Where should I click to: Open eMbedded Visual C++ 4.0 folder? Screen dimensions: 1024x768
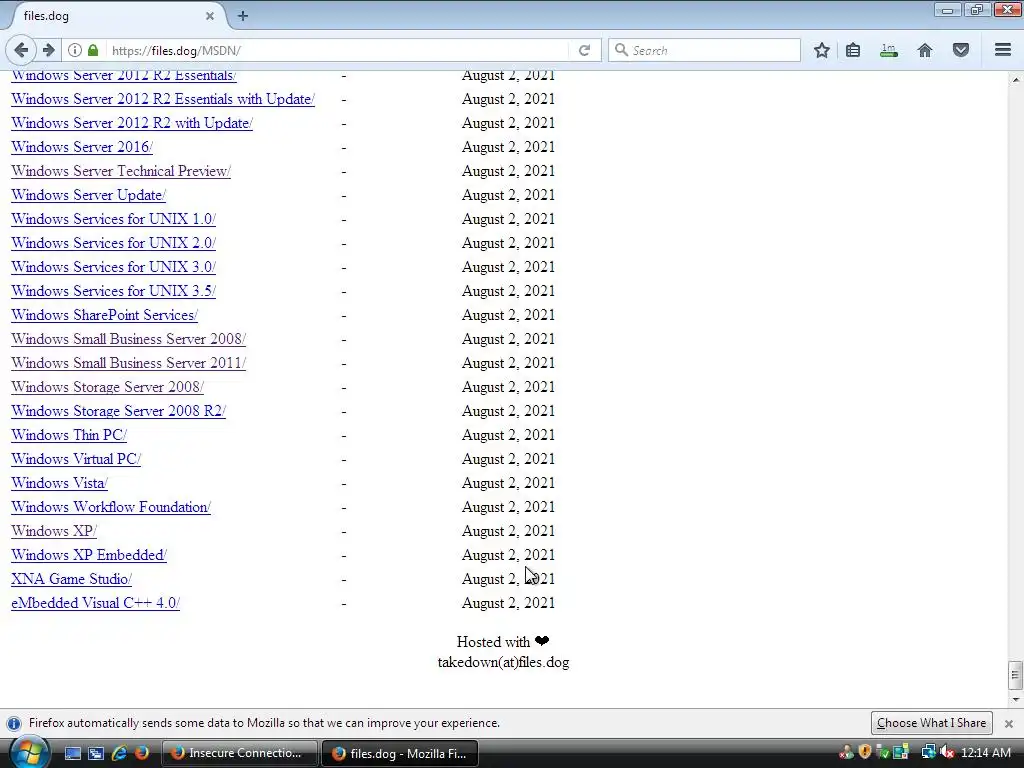[95, 603]
